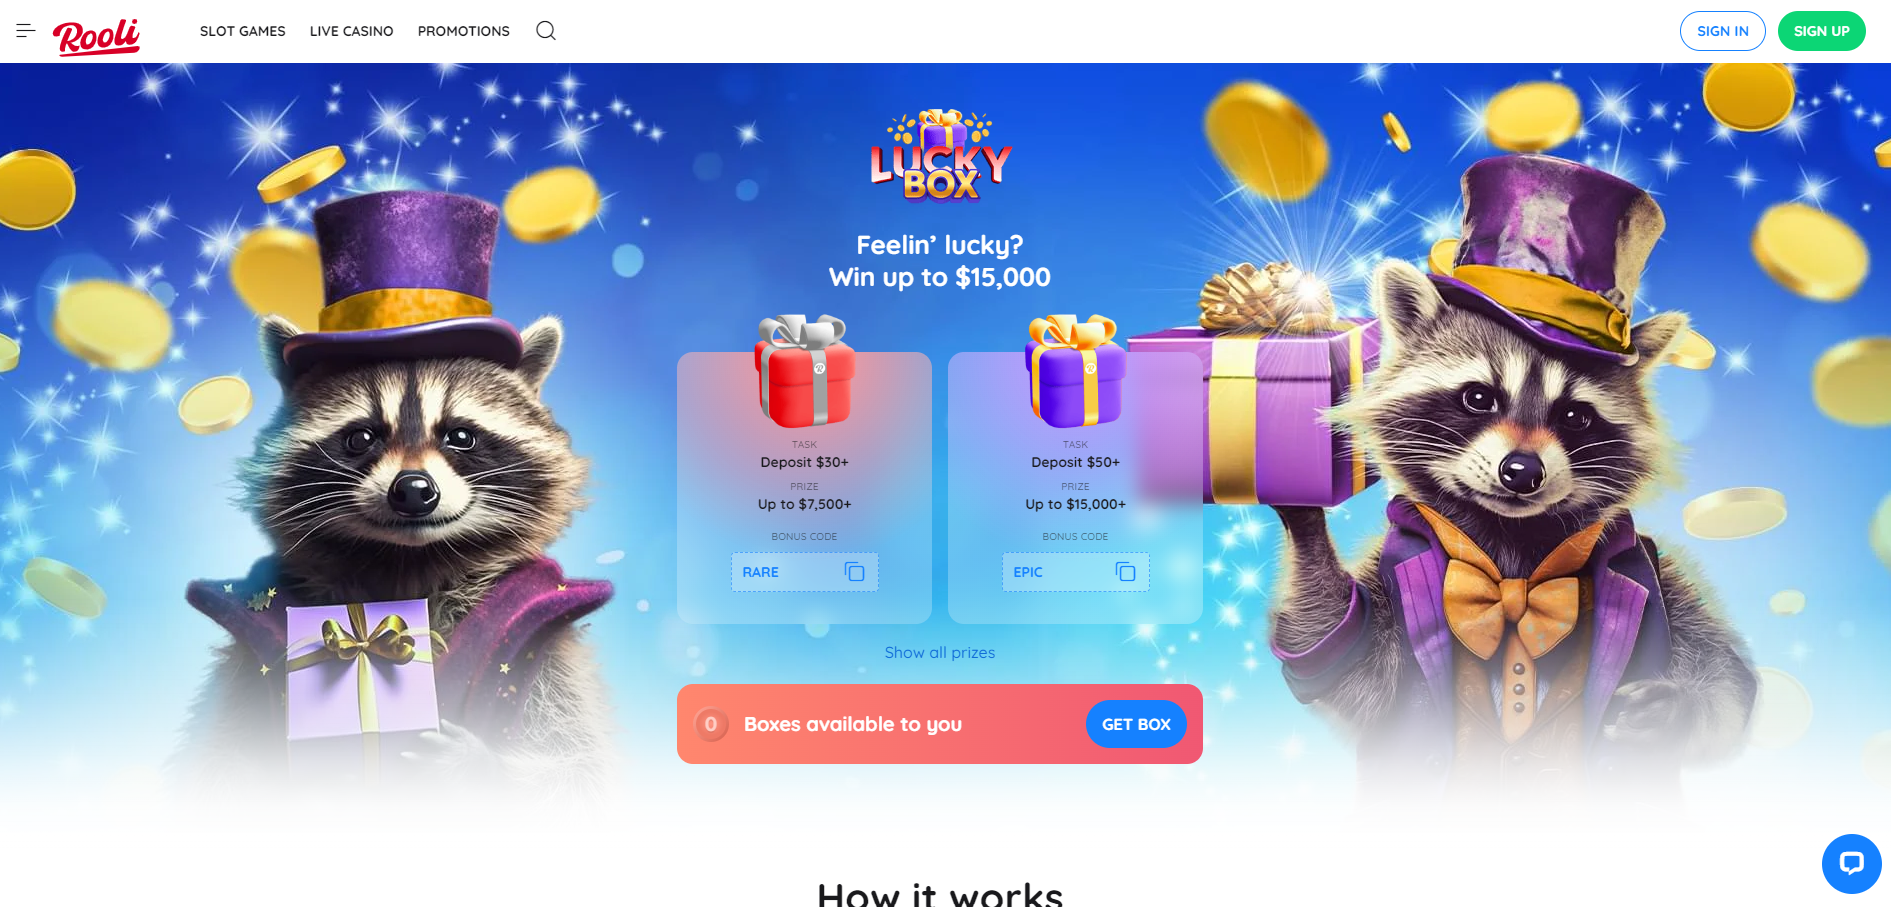Expand Show all prizes
Image resolution: width=1891 pixels, height=907 pixels.
[x=940, y=652]
